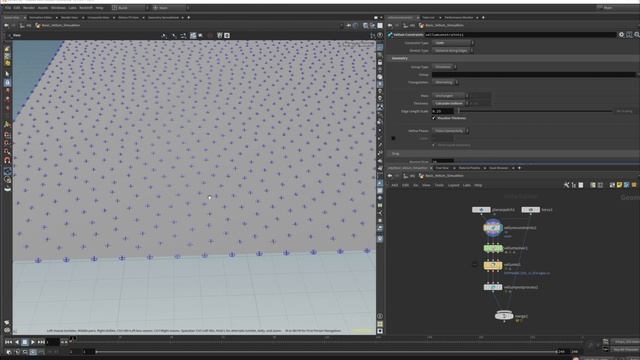The width and height of the screenshot is (640, 360).
Task: Go back in the network editor pane
Action: click(x=390, y=176)
